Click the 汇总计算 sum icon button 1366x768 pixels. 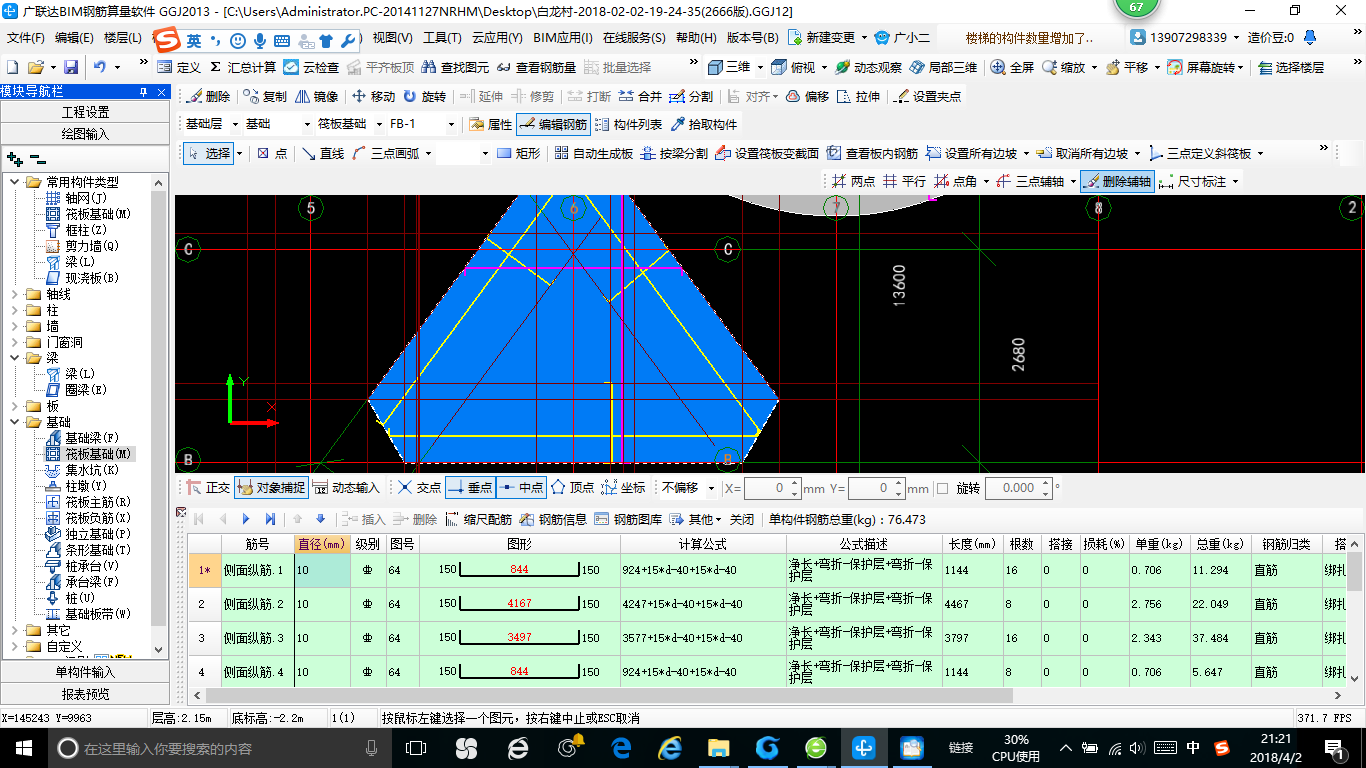coord(243,67)
